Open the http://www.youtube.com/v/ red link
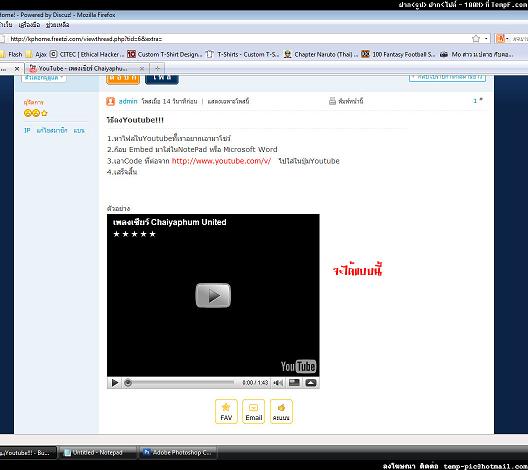 pos(221,161)
